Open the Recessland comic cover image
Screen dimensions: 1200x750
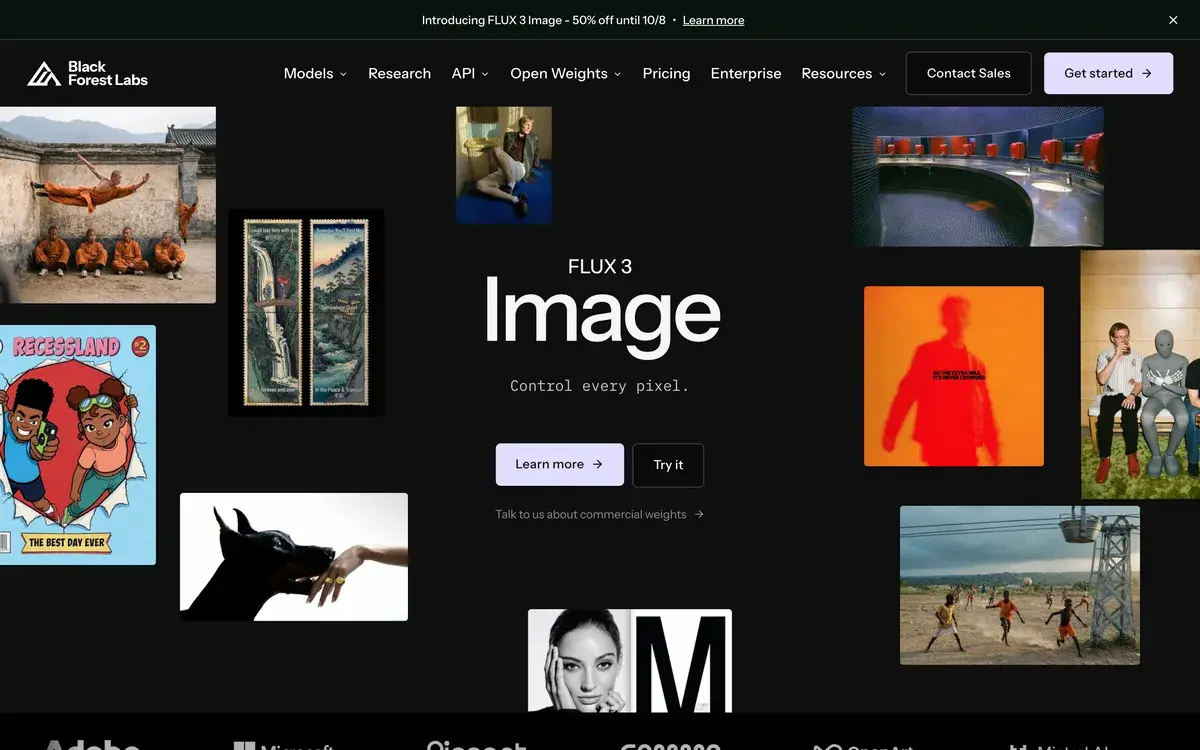click(x=78, y=445)
